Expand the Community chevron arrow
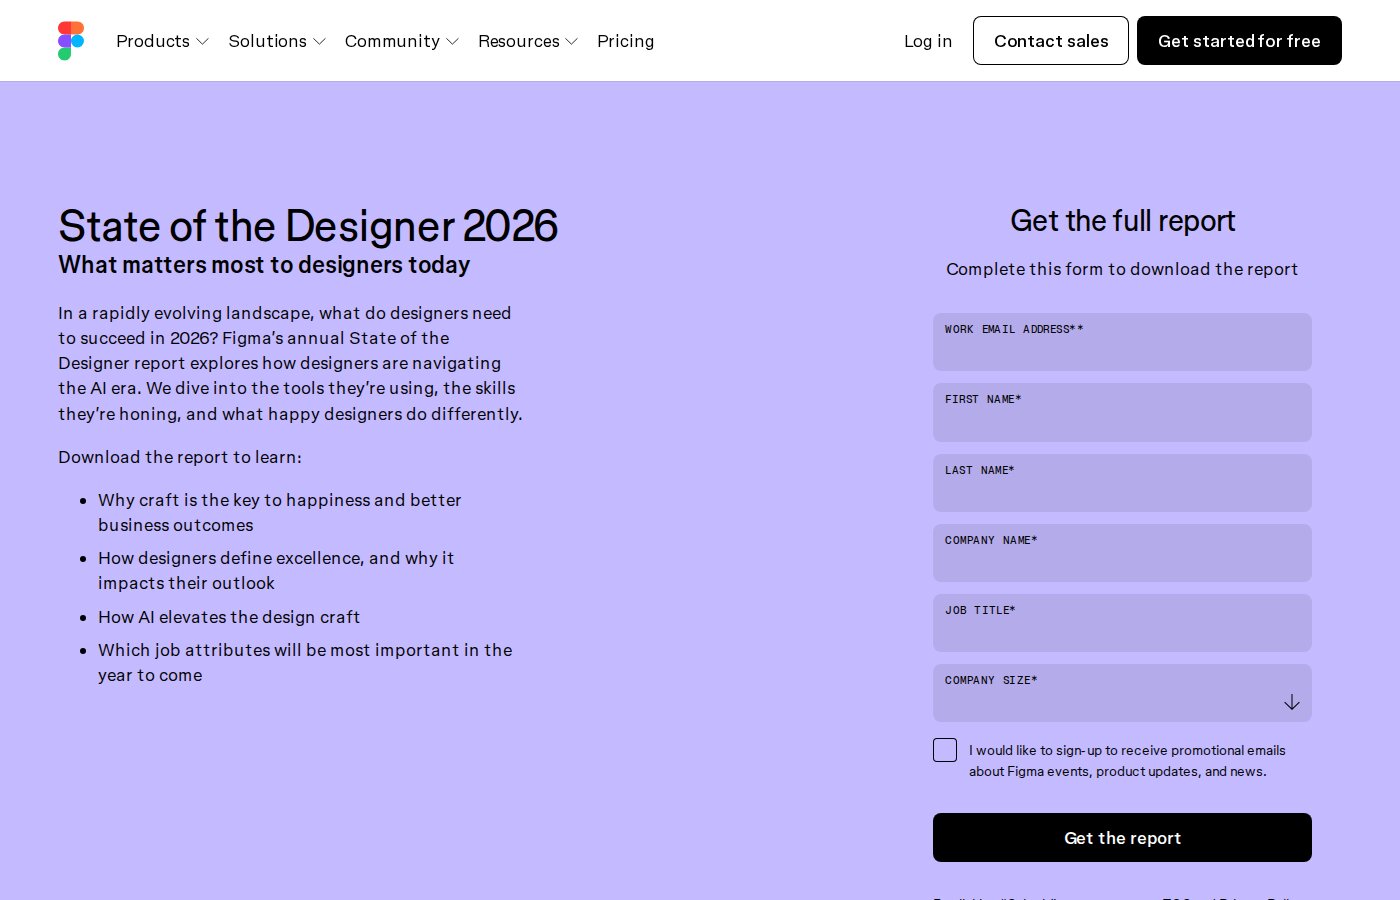The width and height of the screenshot is (1400, 900). point(452,42)
